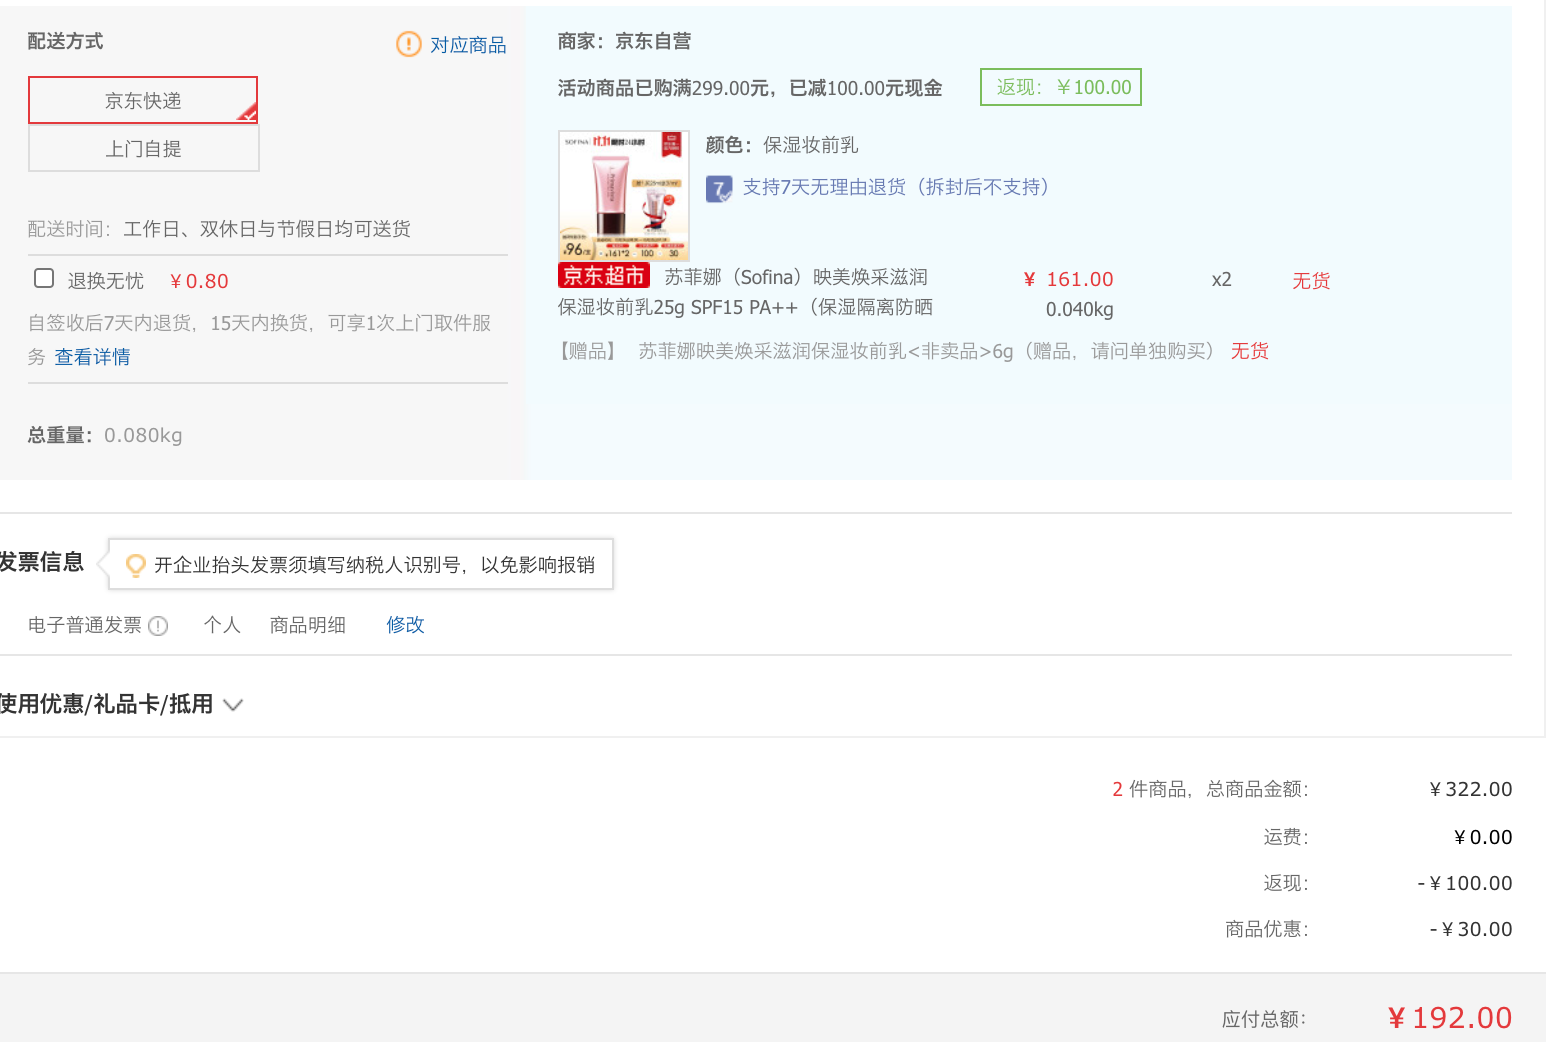Click the 京东超市 red tag
The height and width of the screenshot is (1042, 1554).
pyautogui.click(x=604, y=275)
